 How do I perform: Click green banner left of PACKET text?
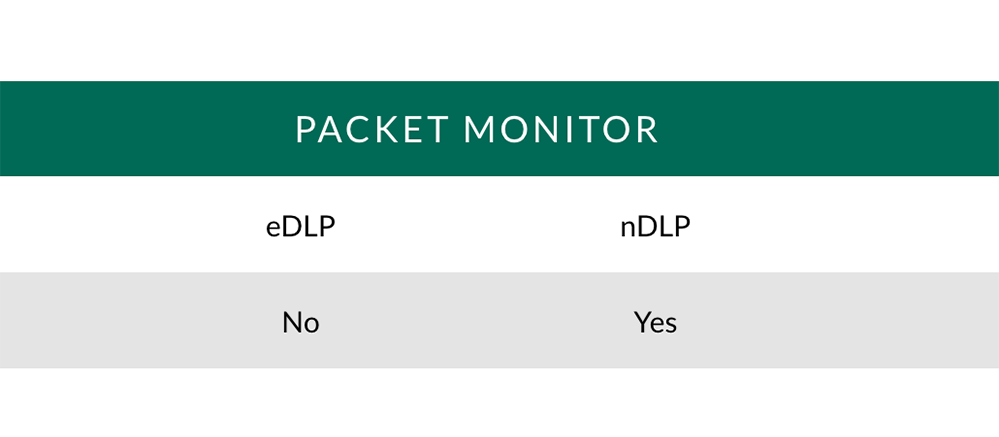[147, 129]
